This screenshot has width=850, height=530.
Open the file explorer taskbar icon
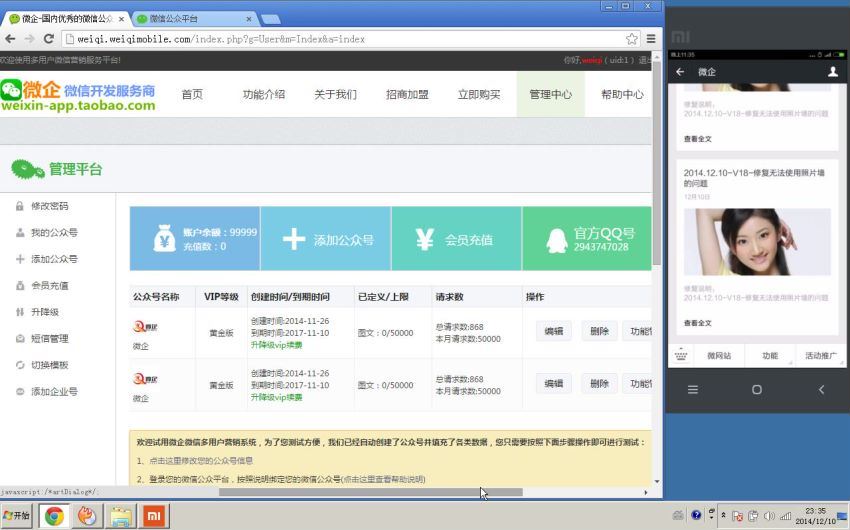(x=120, y=516)
